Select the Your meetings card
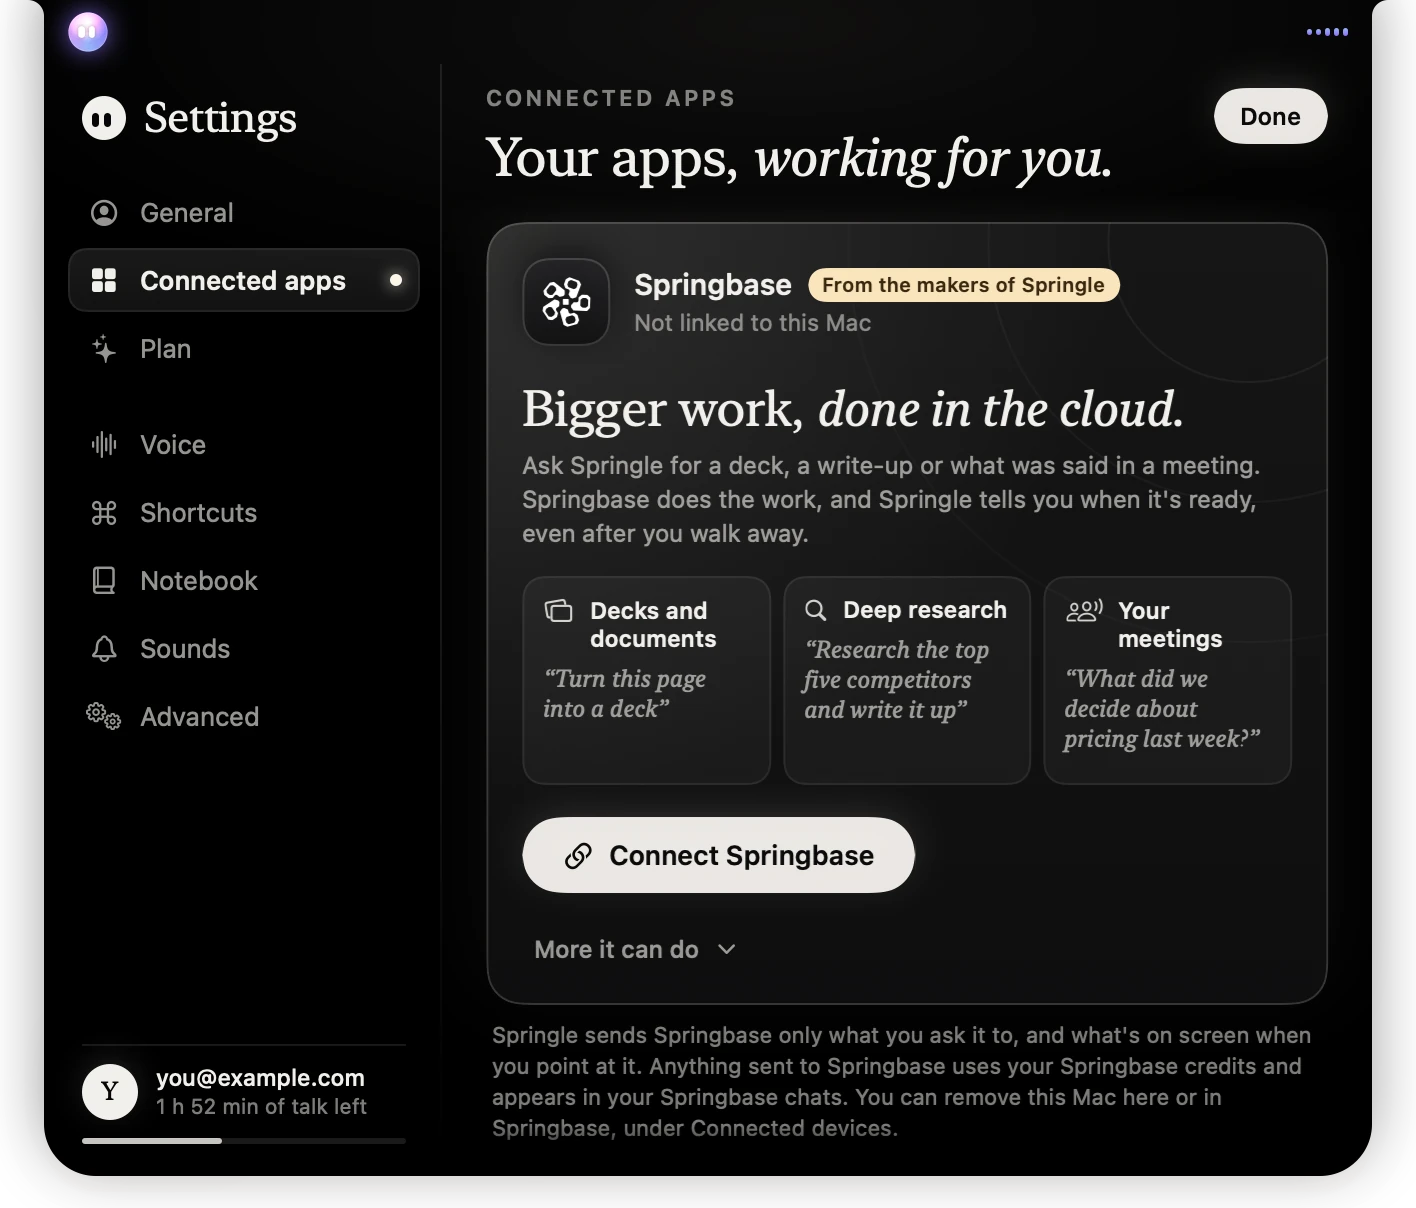This screenshot has width=1416, height=1208. point(1167,680)
